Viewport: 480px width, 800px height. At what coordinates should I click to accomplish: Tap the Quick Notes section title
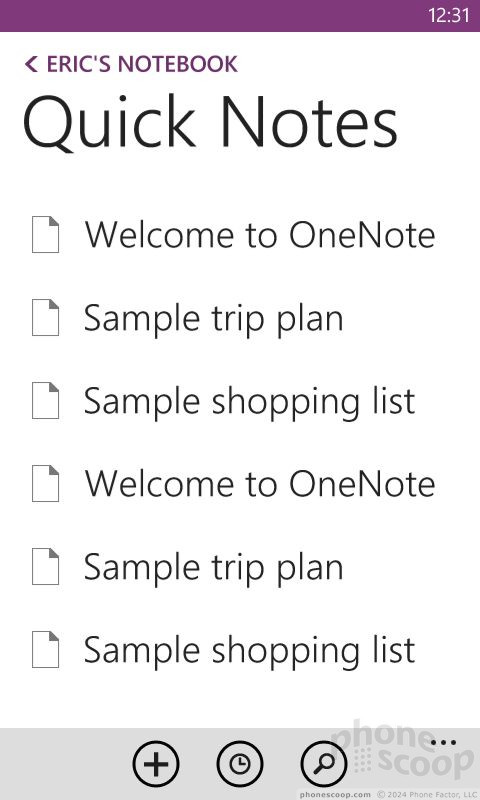[210, 124]
